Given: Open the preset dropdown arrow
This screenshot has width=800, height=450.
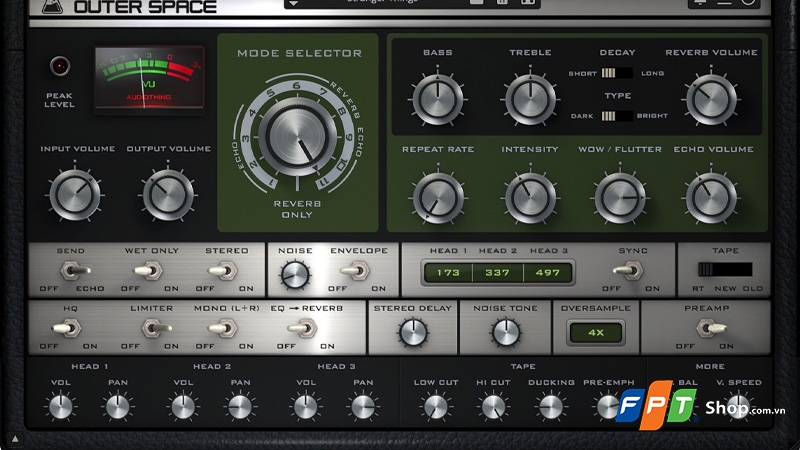Looking at the screenshot, I should [x=293, y=3].
